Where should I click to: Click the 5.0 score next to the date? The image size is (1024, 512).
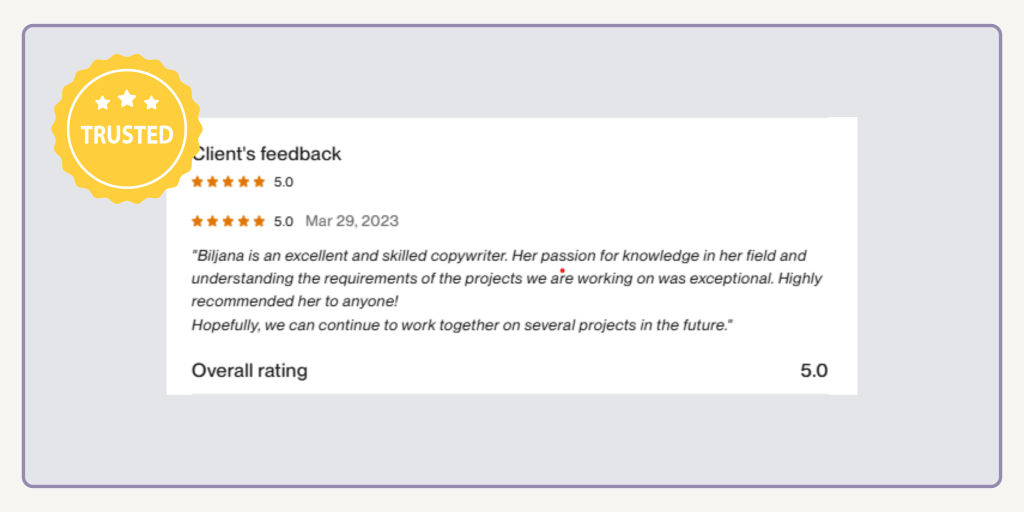(283, 221)
